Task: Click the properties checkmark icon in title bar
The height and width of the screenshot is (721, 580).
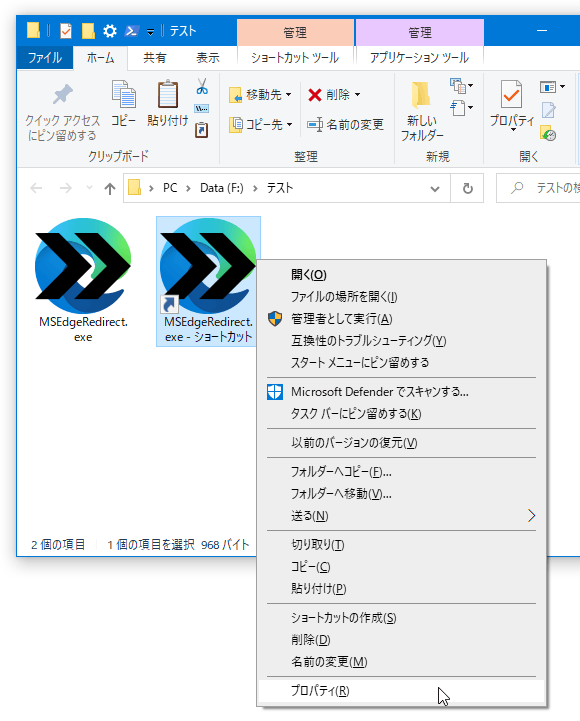Action: coord(66,31)
